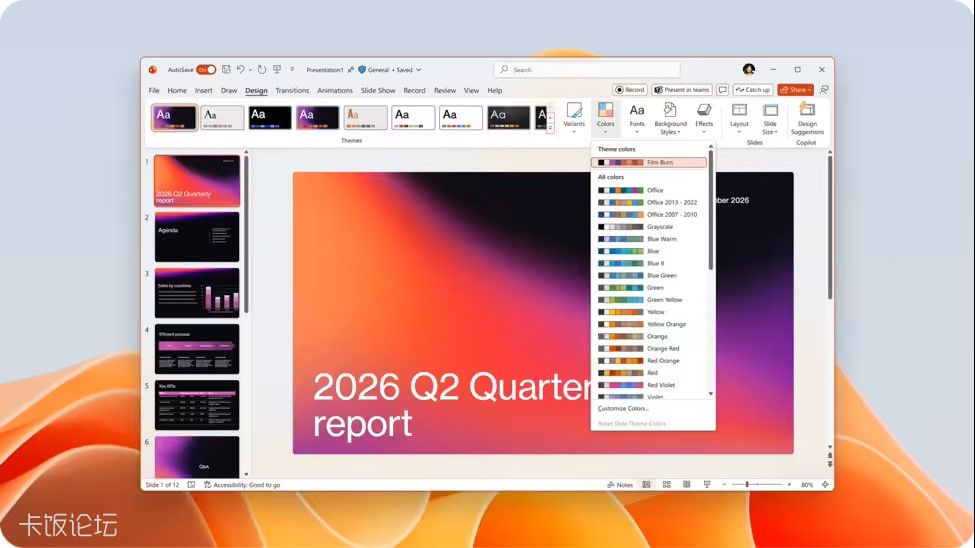975x548 pixels.
Task: Apply the black theme with blue accents
Action: tap(270, 118)
